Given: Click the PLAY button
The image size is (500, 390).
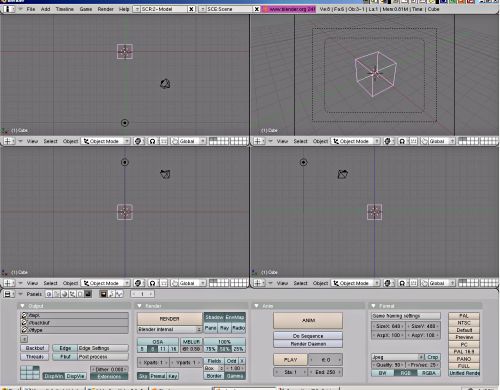Looking at the screenshot, I should [290, 360].
